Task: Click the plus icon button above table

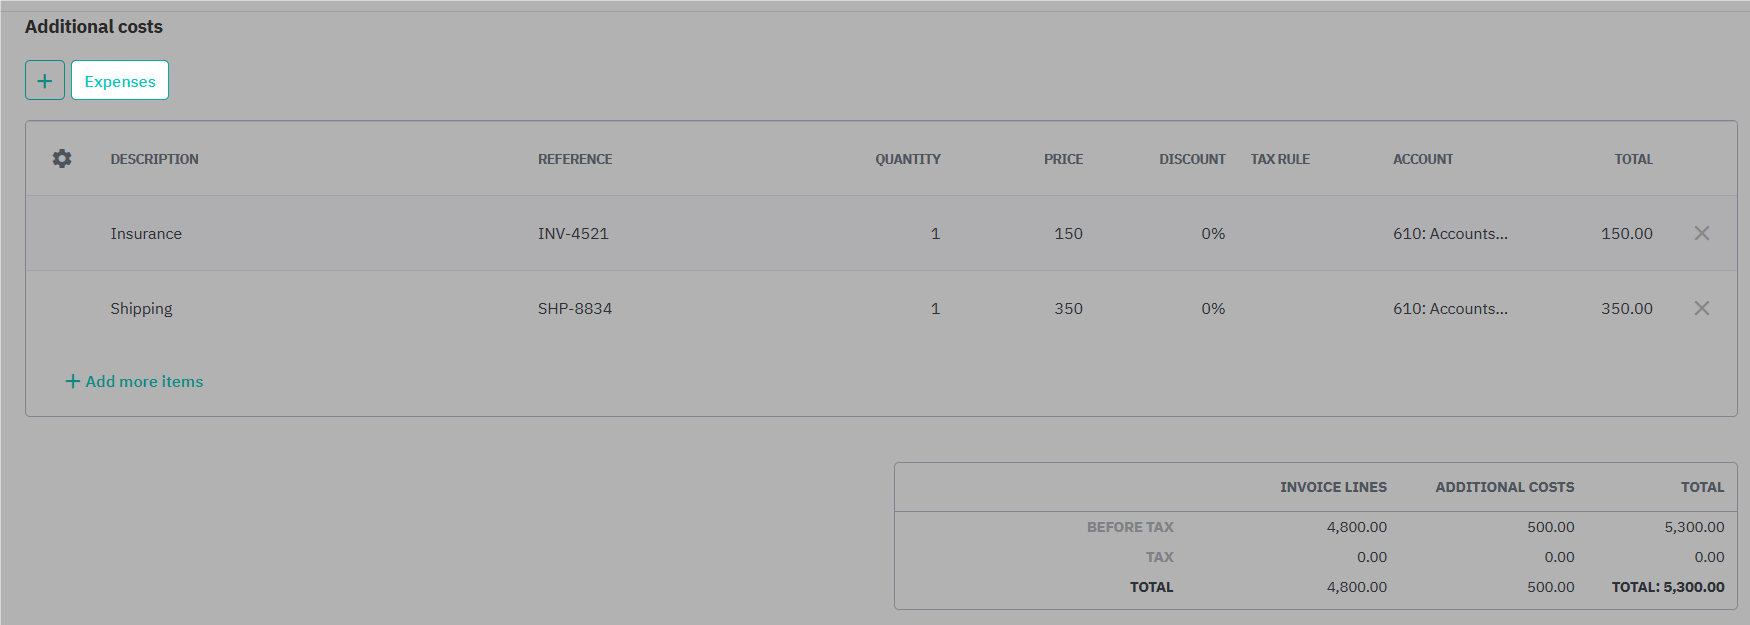Action: (x=45, y=80)
